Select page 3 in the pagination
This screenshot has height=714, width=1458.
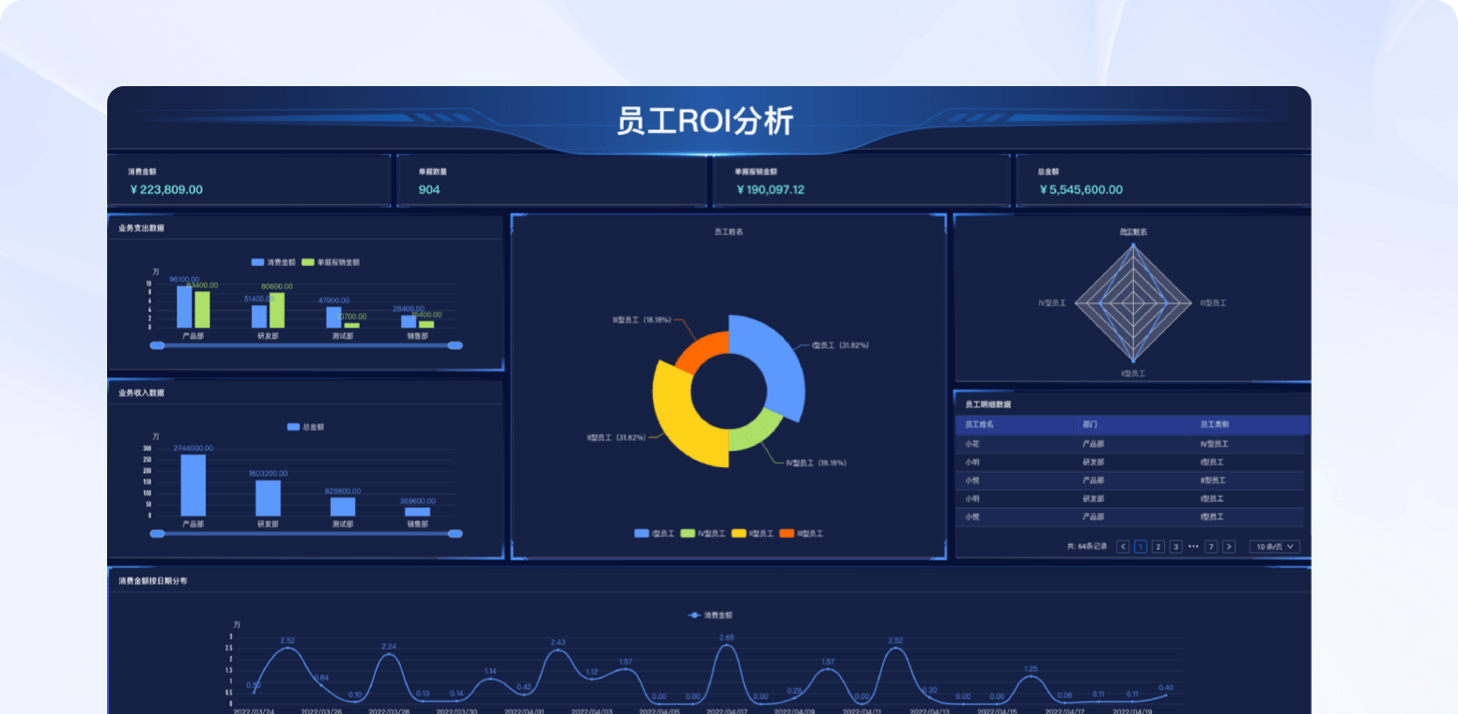[1176, 547]
